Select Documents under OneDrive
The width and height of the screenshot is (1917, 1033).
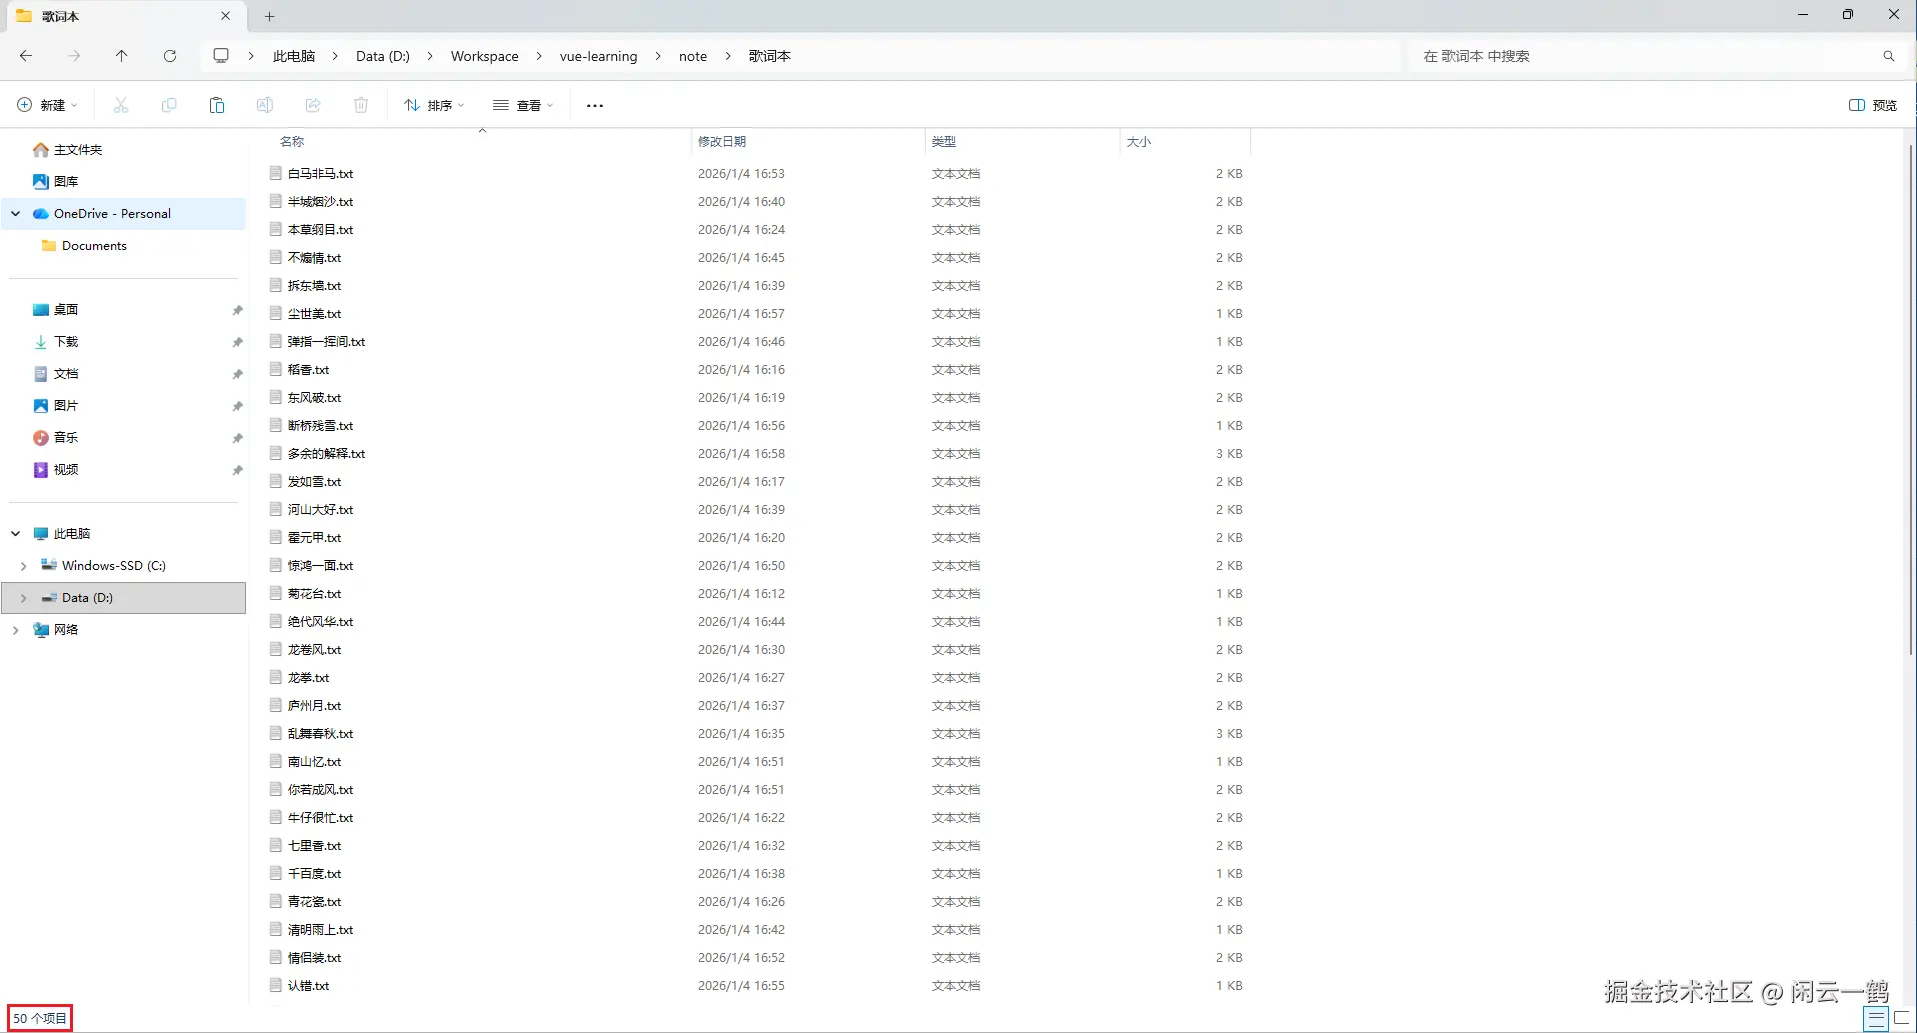[x=94, y=246]
